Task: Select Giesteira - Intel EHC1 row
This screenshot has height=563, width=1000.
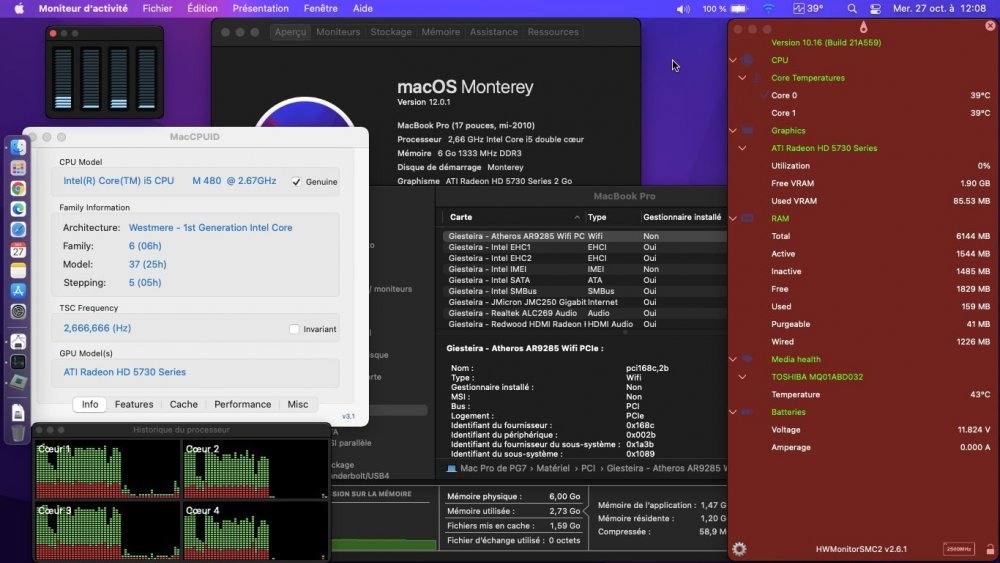Action: coord(584,247)
